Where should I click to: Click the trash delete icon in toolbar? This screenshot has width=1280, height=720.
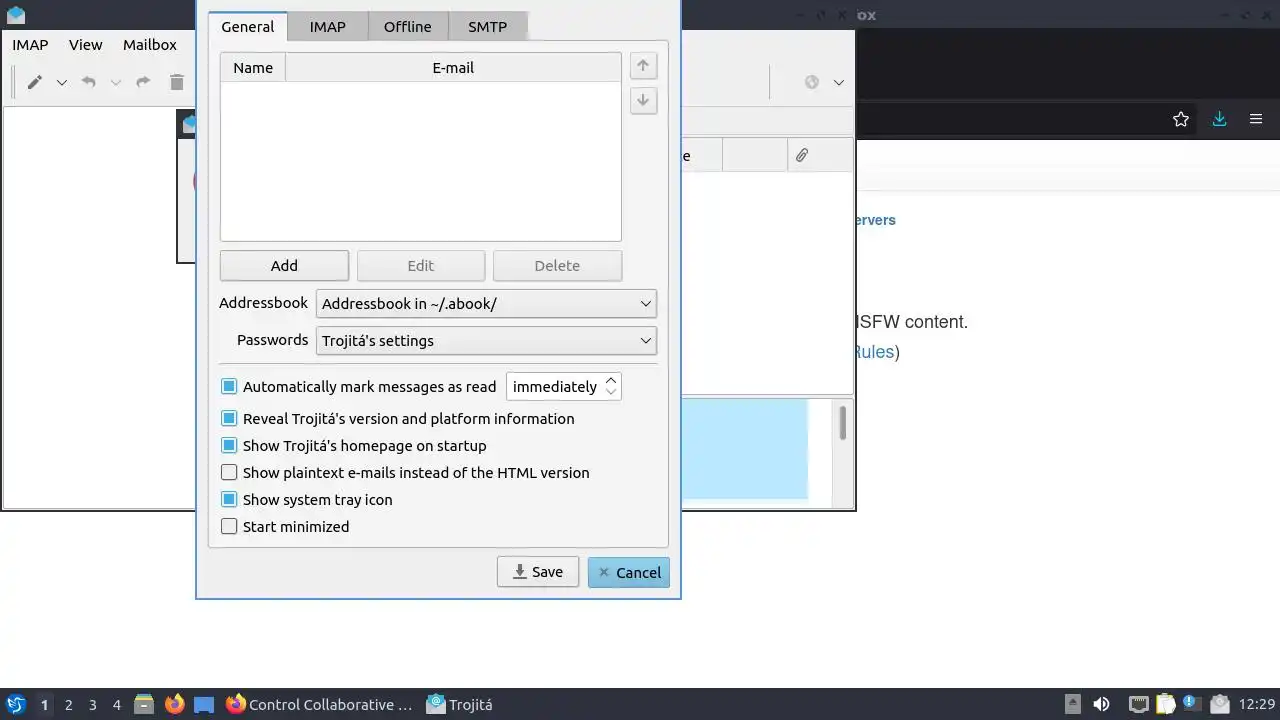point(177,82)
